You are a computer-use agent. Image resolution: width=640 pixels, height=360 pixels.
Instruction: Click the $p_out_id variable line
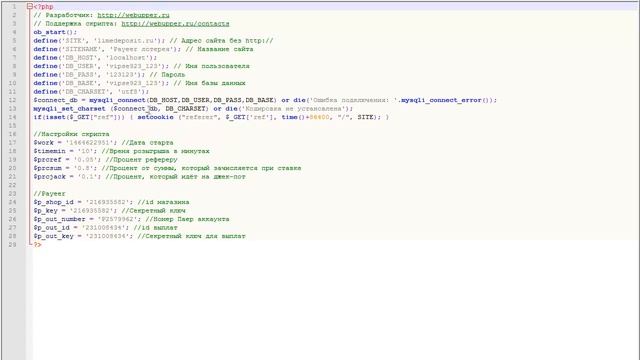(x=105, y=228)
